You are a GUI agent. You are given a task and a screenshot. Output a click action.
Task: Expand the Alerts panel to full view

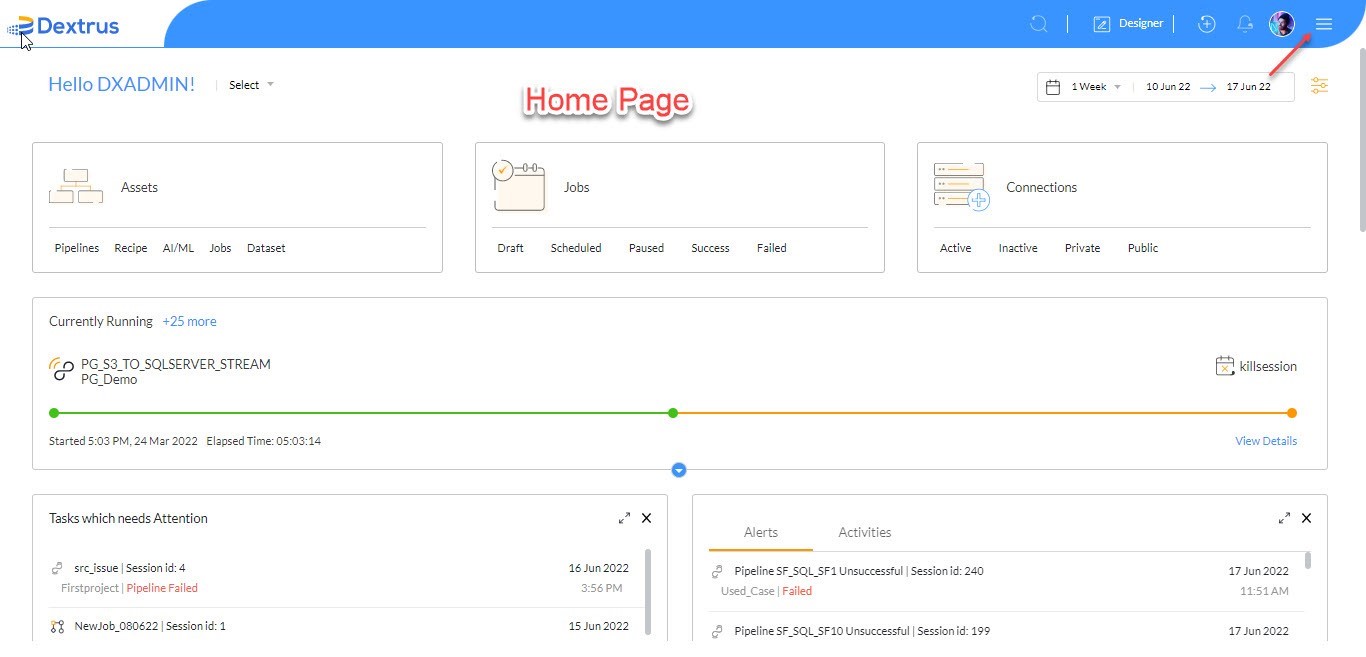[1284, 518]
